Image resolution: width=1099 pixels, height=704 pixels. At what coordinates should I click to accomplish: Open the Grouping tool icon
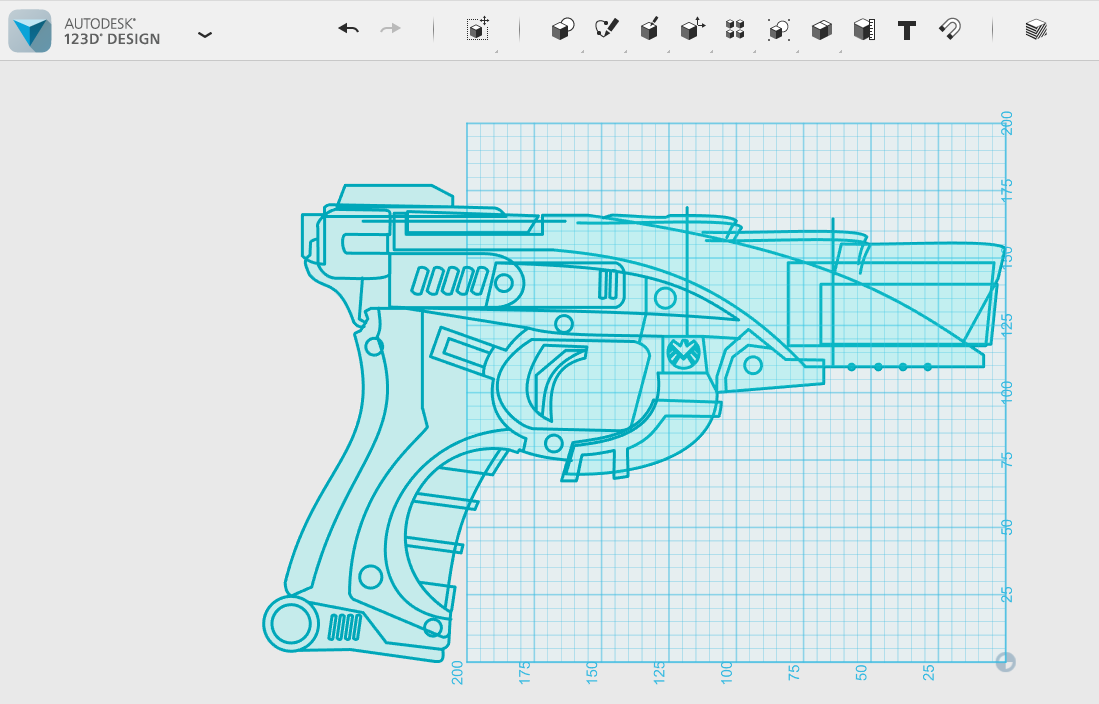coord(778,30)
